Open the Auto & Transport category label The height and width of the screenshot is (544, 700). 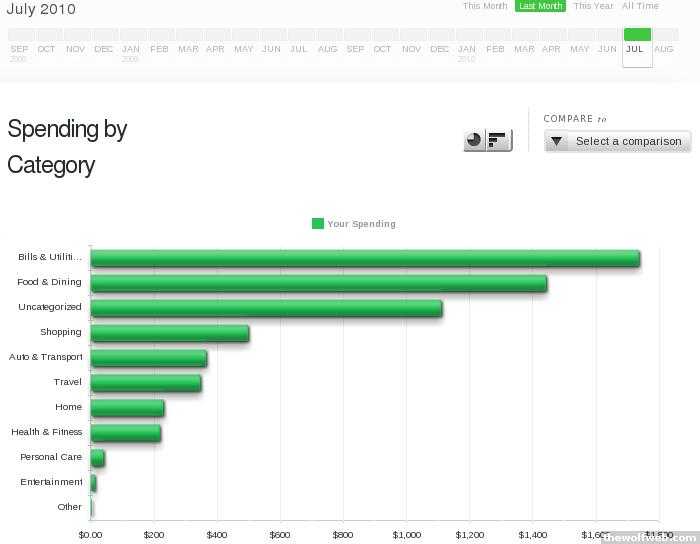pos(46,357)
